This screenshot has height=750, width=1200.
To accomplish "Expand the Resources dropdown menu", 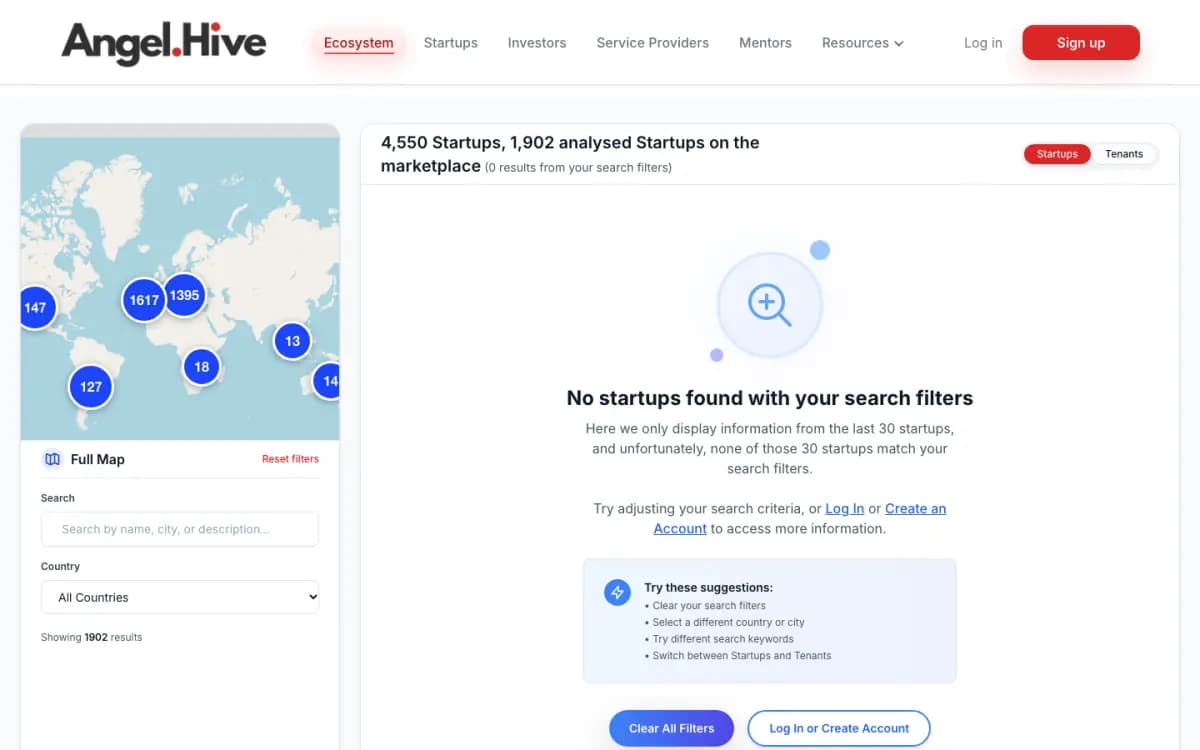I will pos(863,43).
